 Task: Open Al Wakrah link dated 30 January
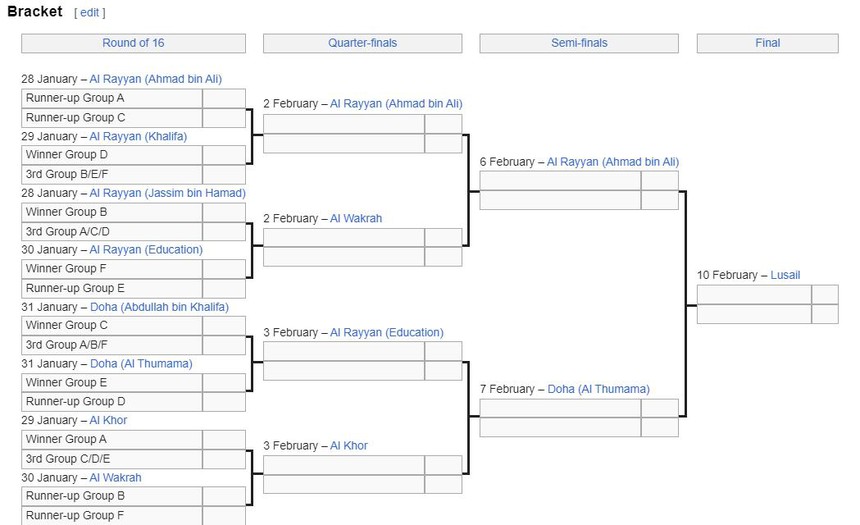[x=115, y=478]
